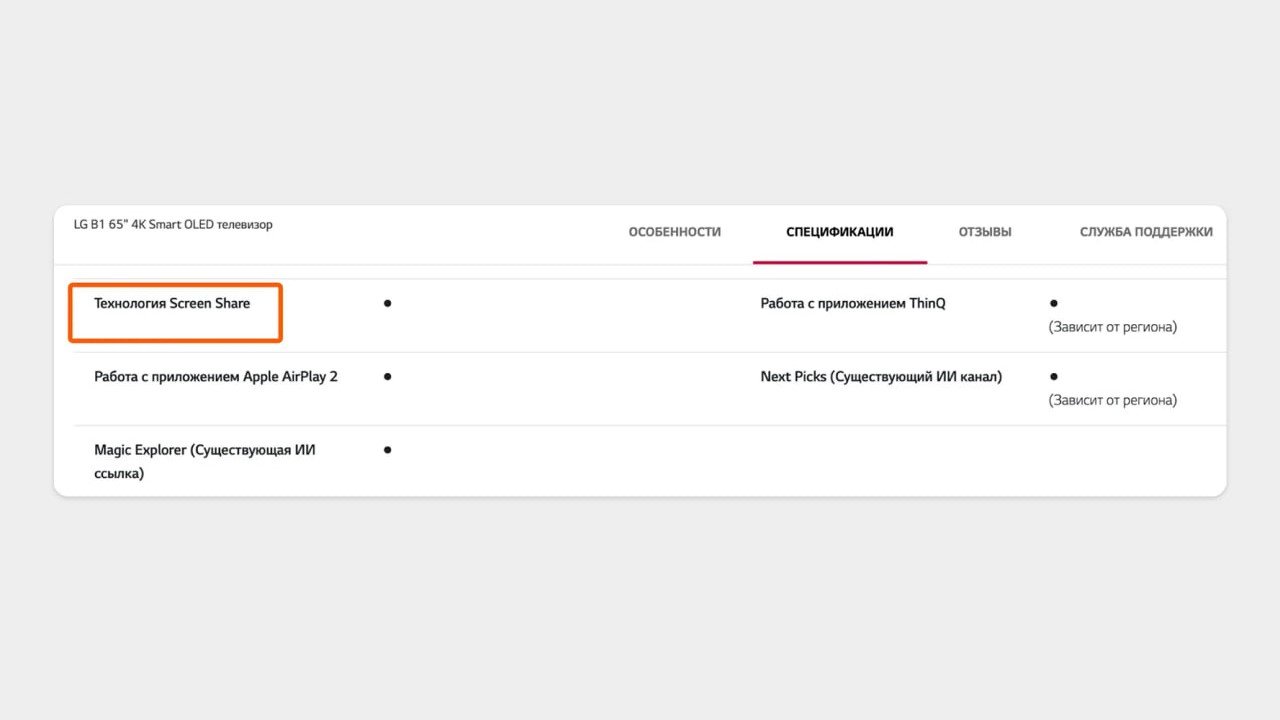Click the ссылка word in Magic Explorer row

point(119,474)
